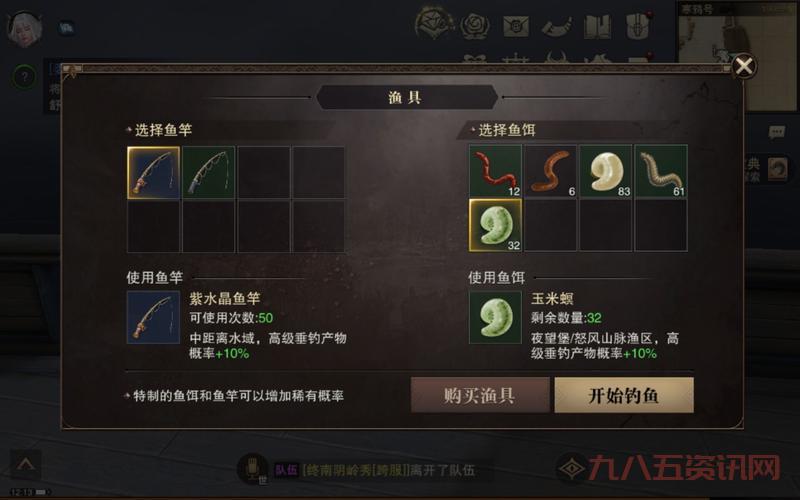Open the mail envelope icon in top bar
The width and height of the screenshot is (800, 500).
pyautogui.click(x=516, y=26)
